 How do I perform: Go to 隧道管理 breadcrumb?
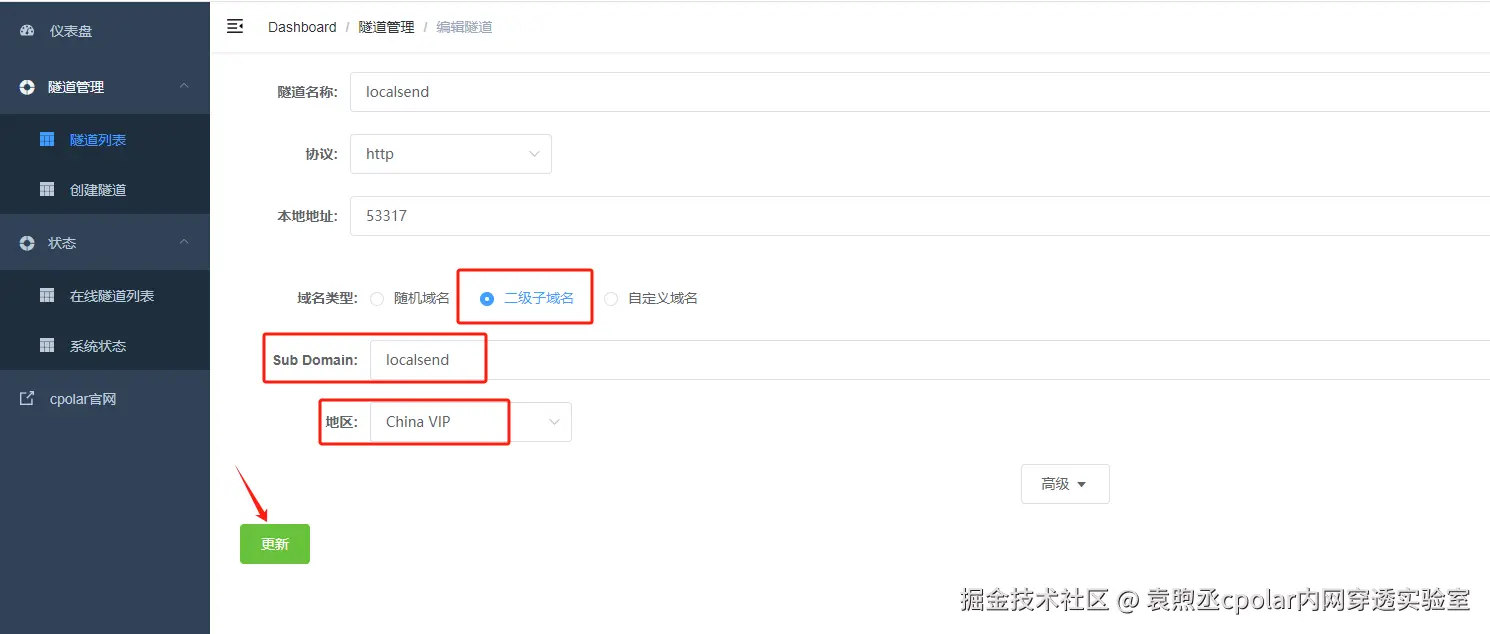click(387, 27)
